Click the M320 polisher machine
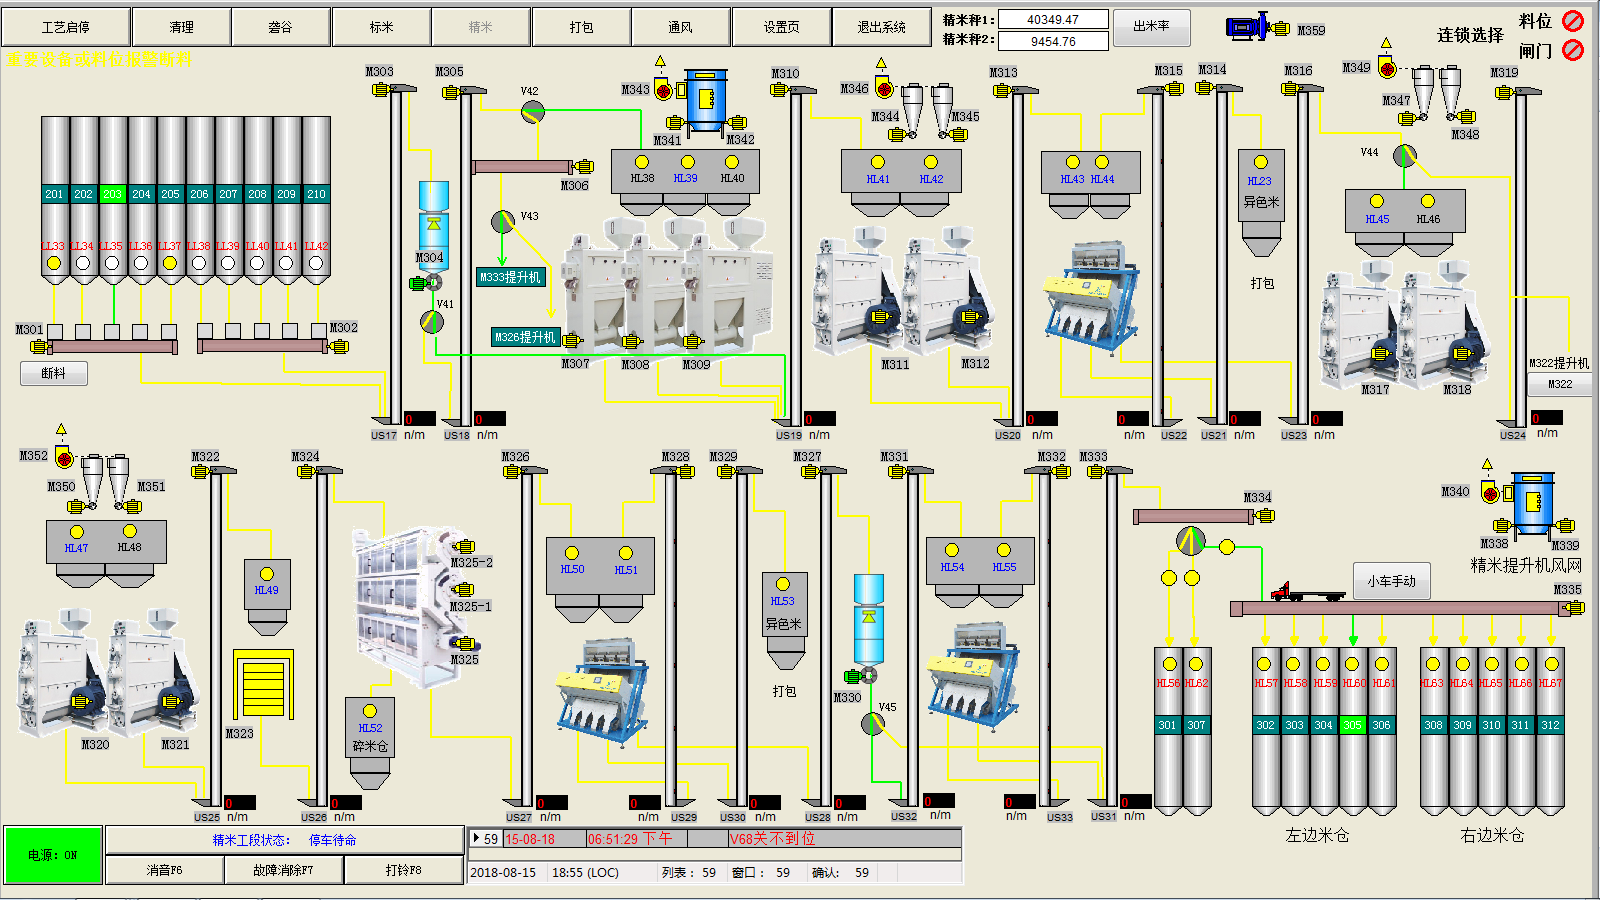This screenshot has width=1600, height=900. tap(62, 674)
